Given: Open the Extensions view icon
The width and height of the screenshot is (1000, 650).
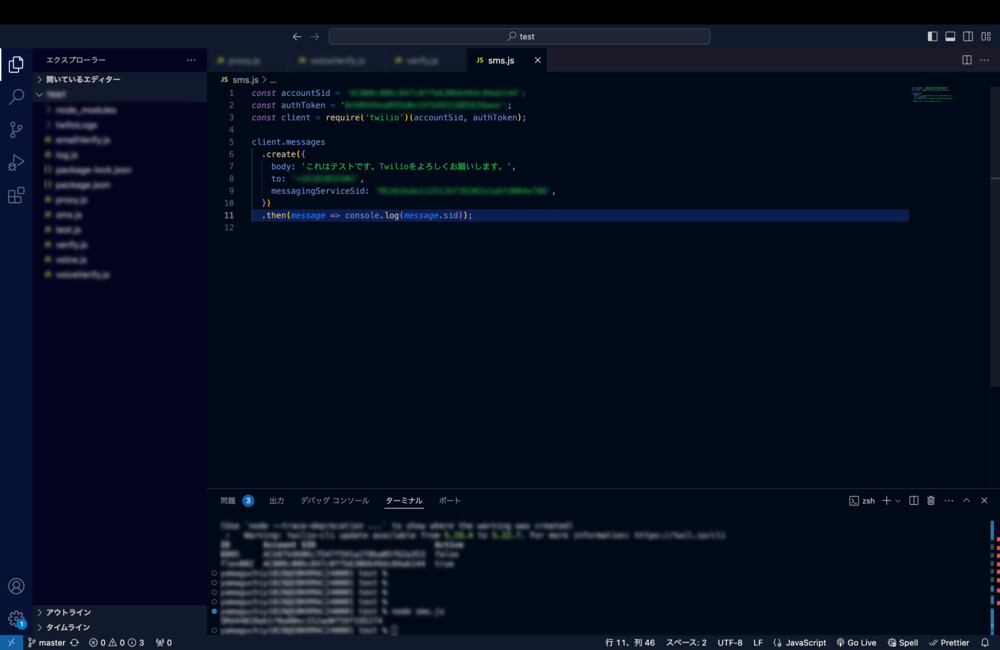Looking at the screenshot, I should pos(16,196).
